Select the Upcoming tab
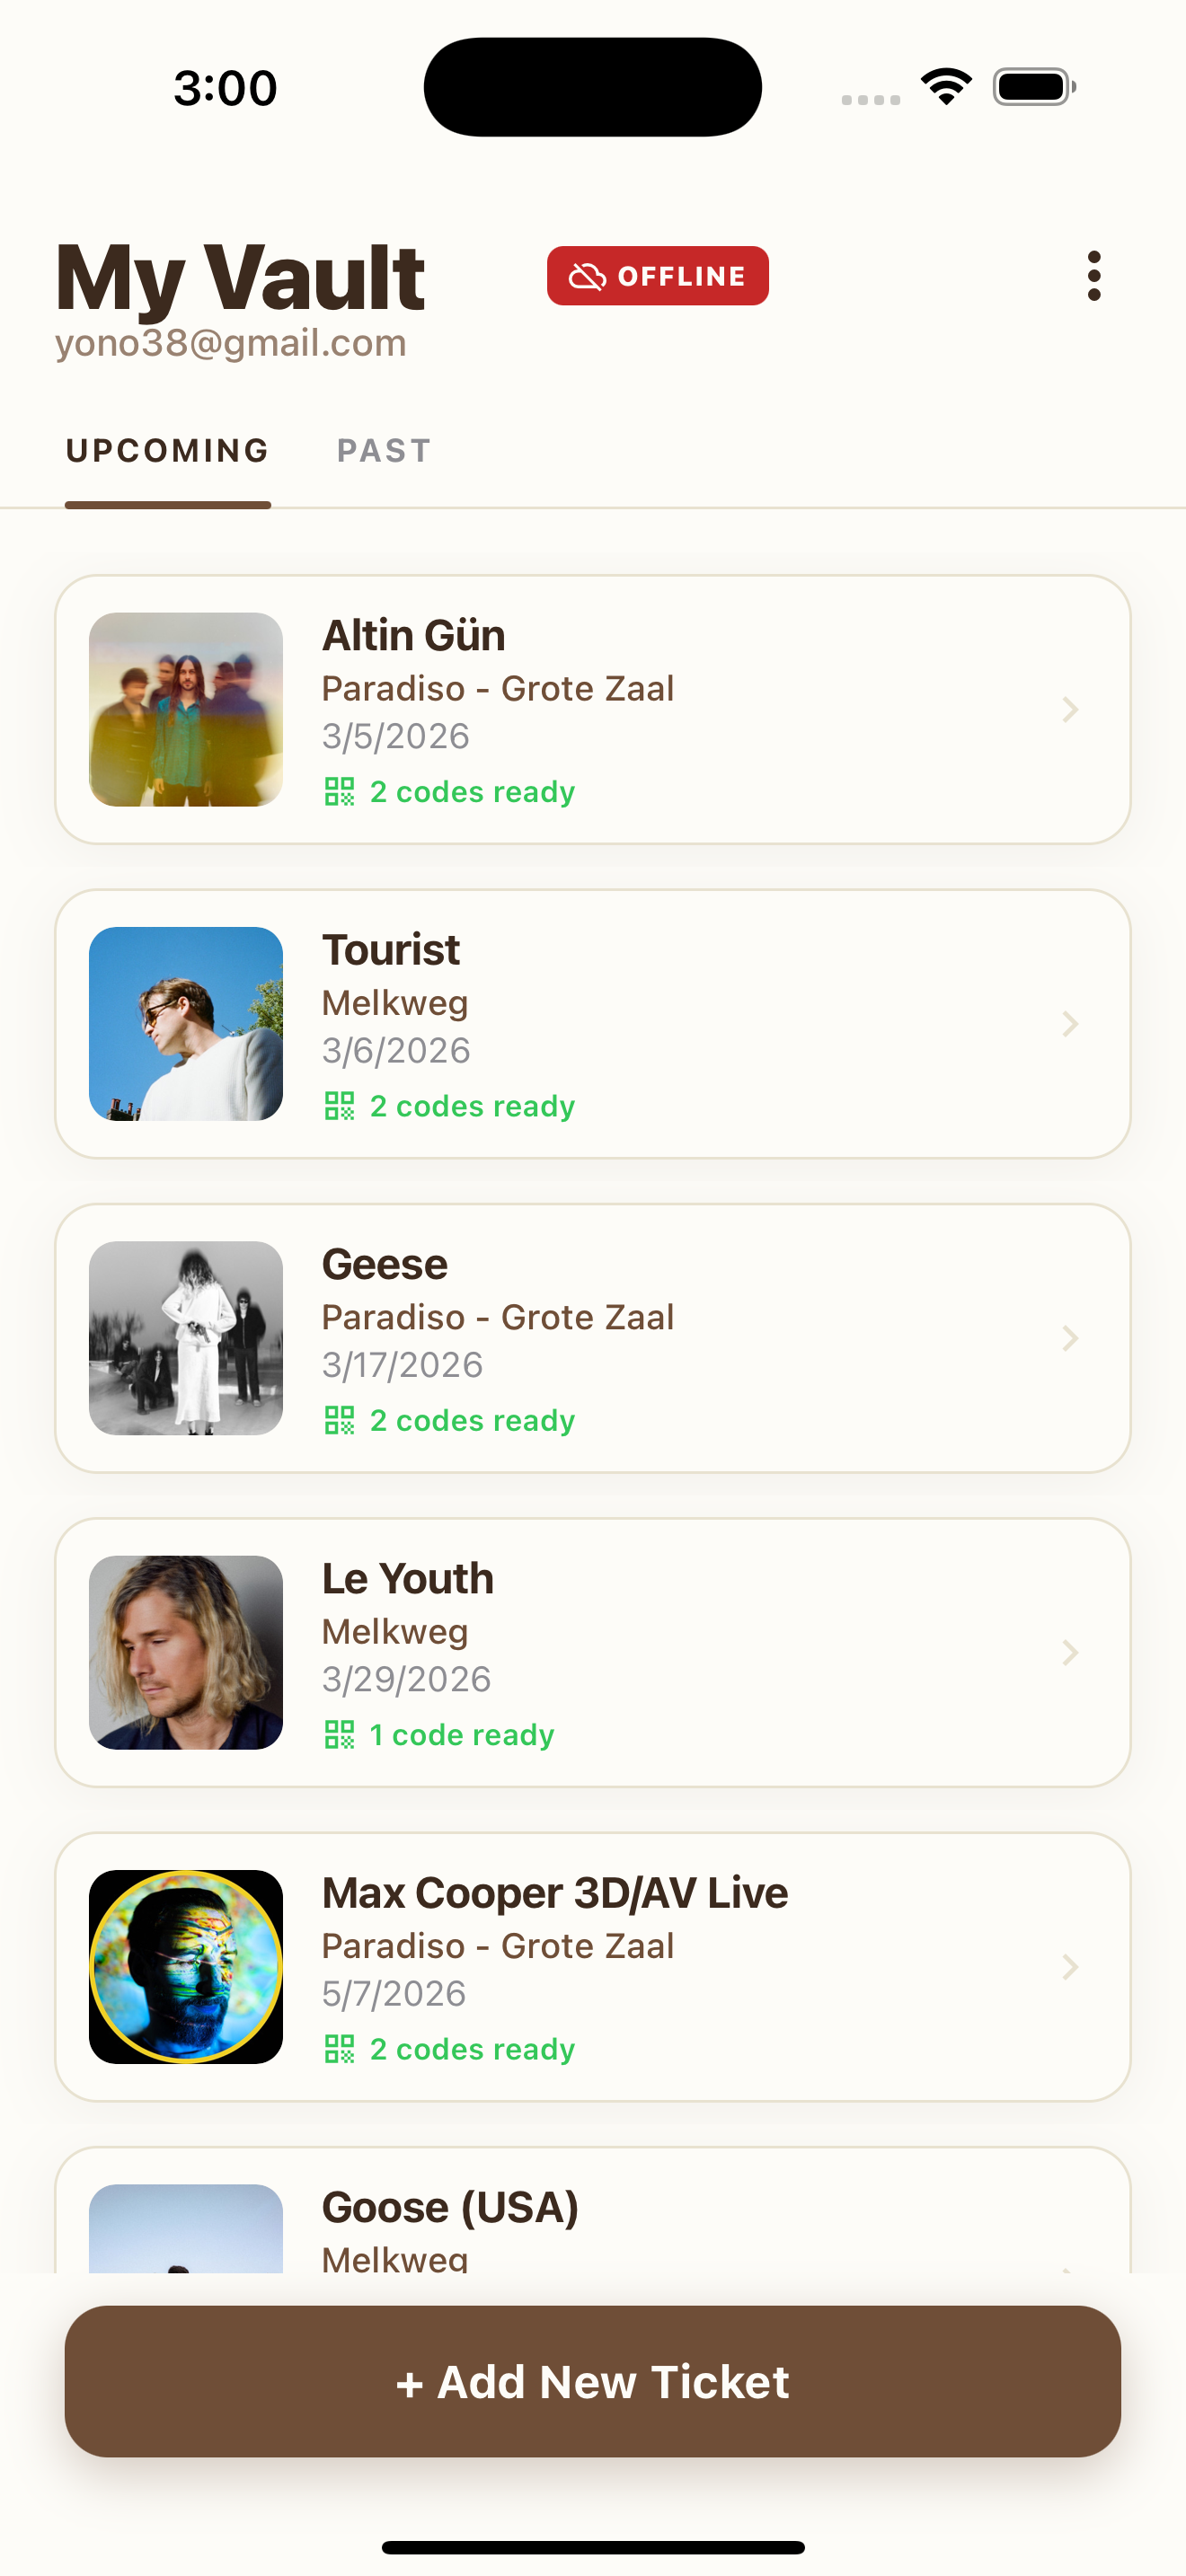 (x=168, y=451)
